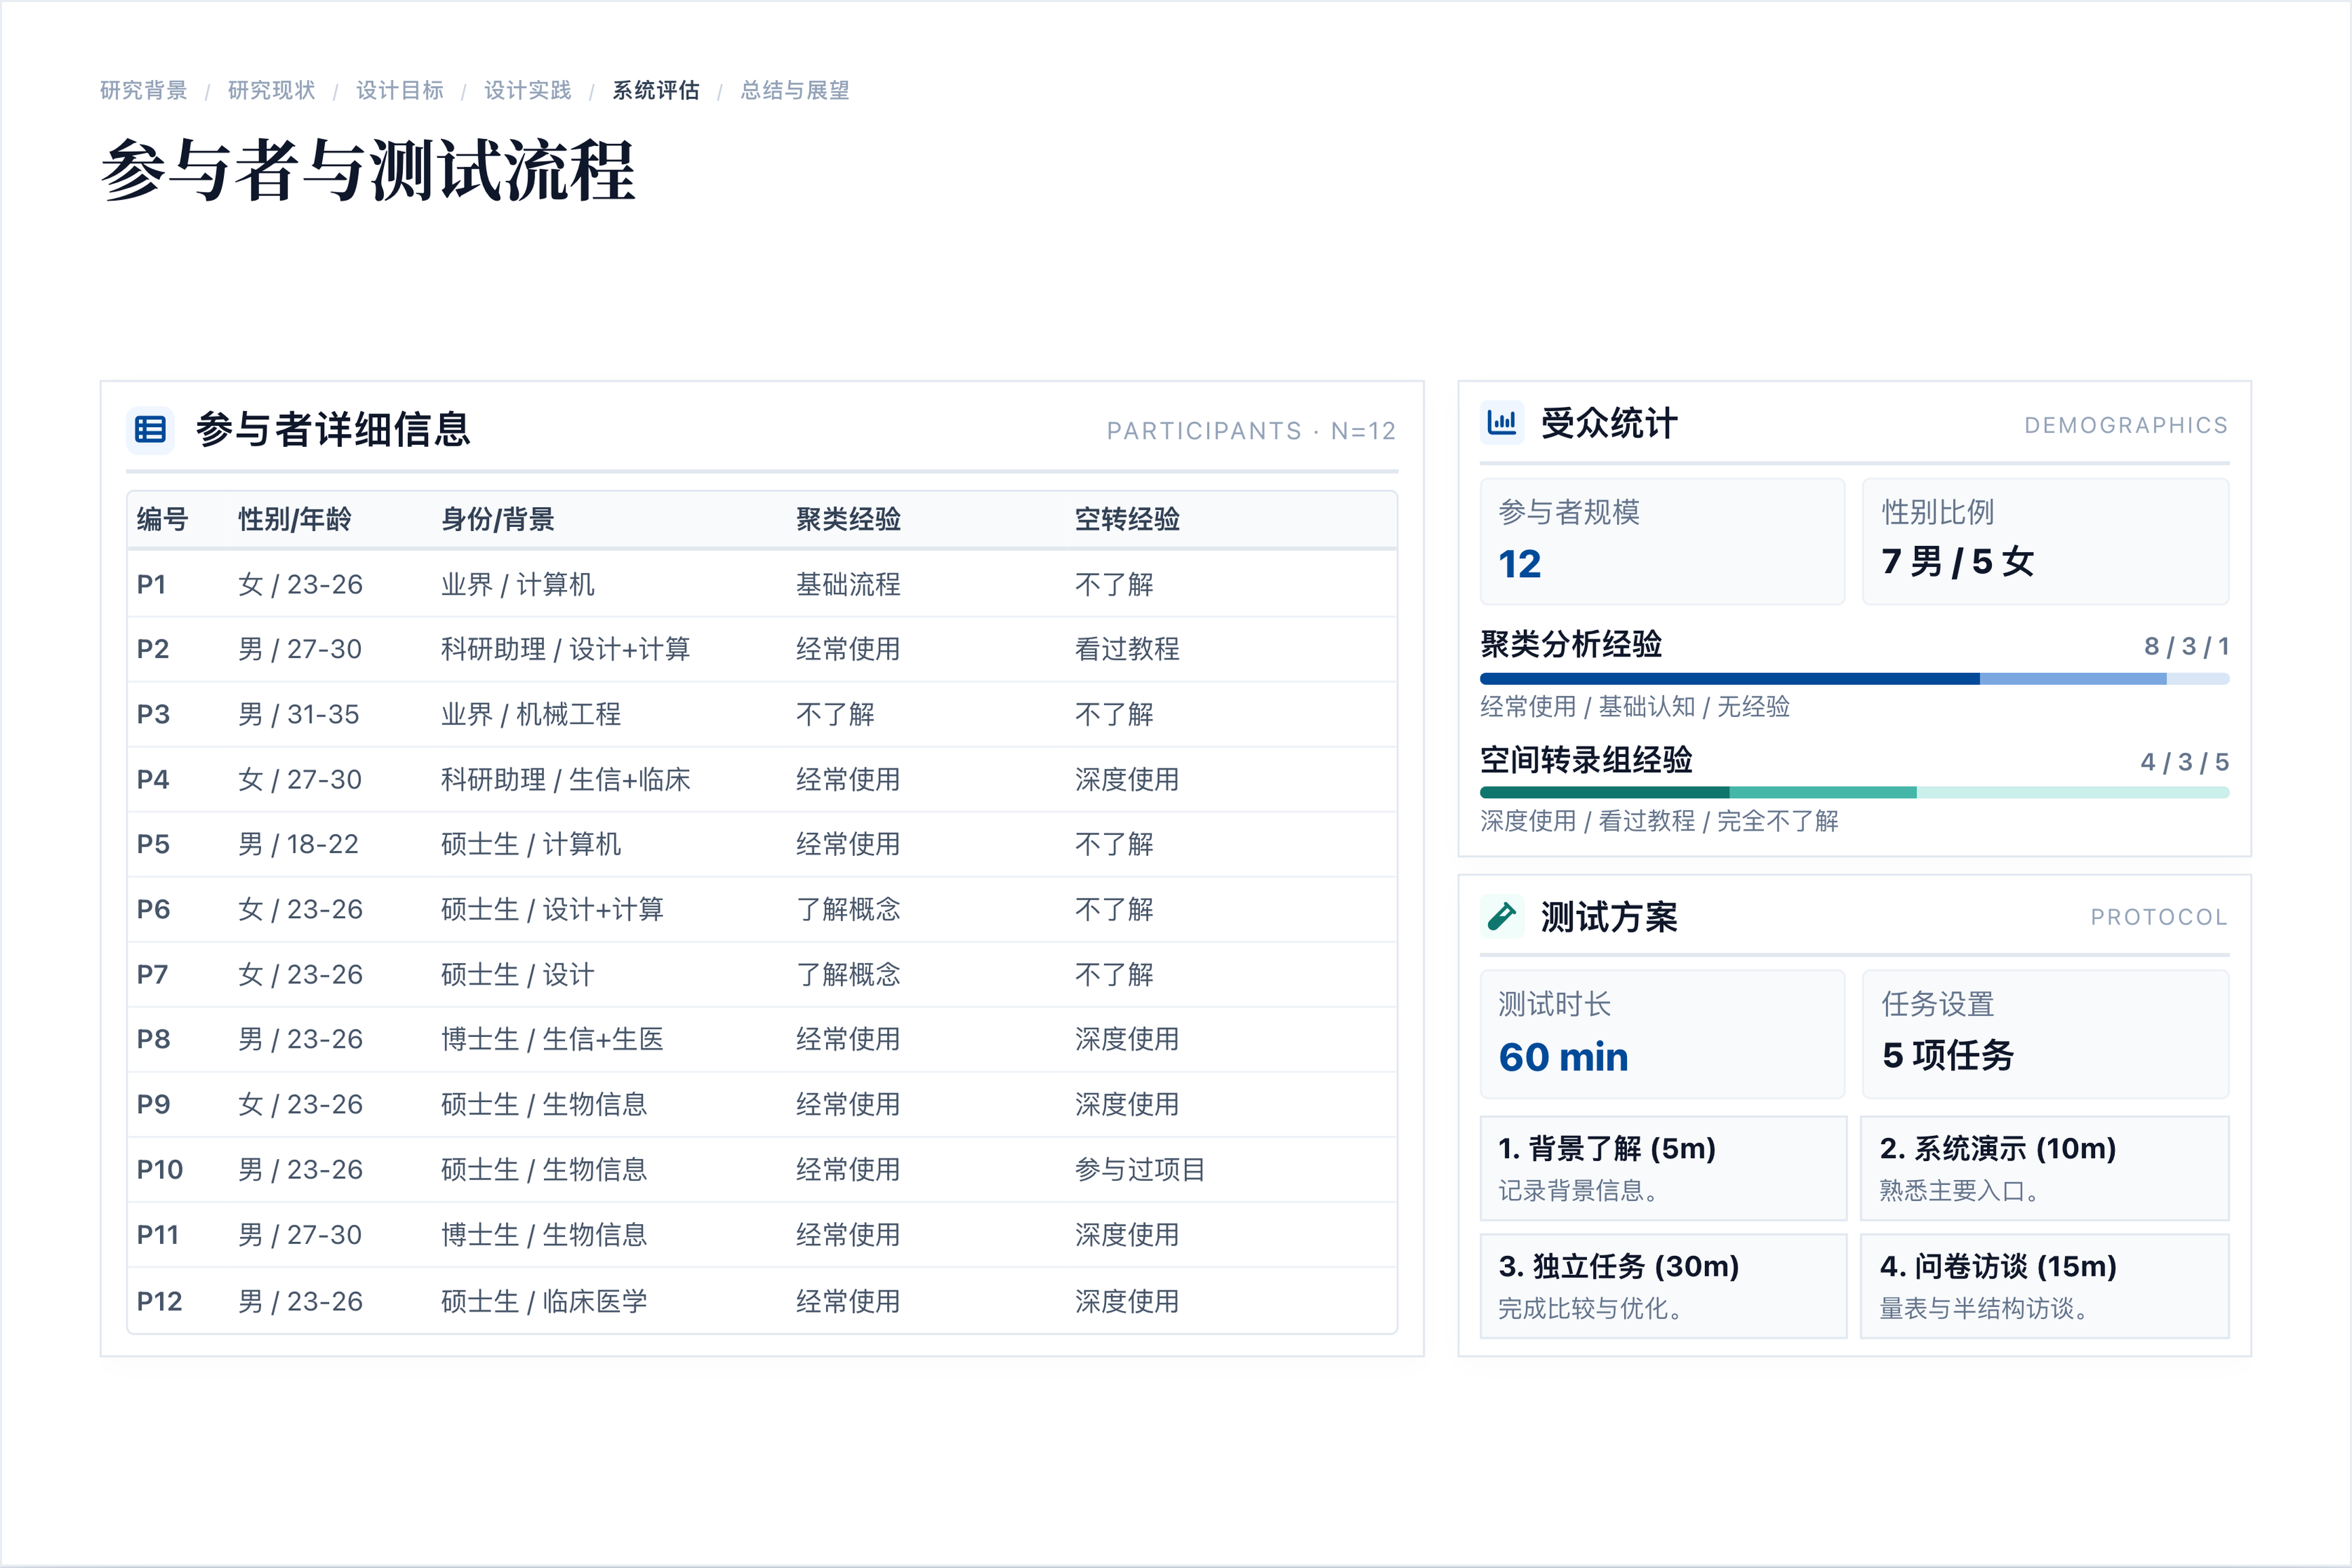2352x1568 pixels.
Task: Click the test tube icon beside 测试方案
Action: pos(1502,916)
